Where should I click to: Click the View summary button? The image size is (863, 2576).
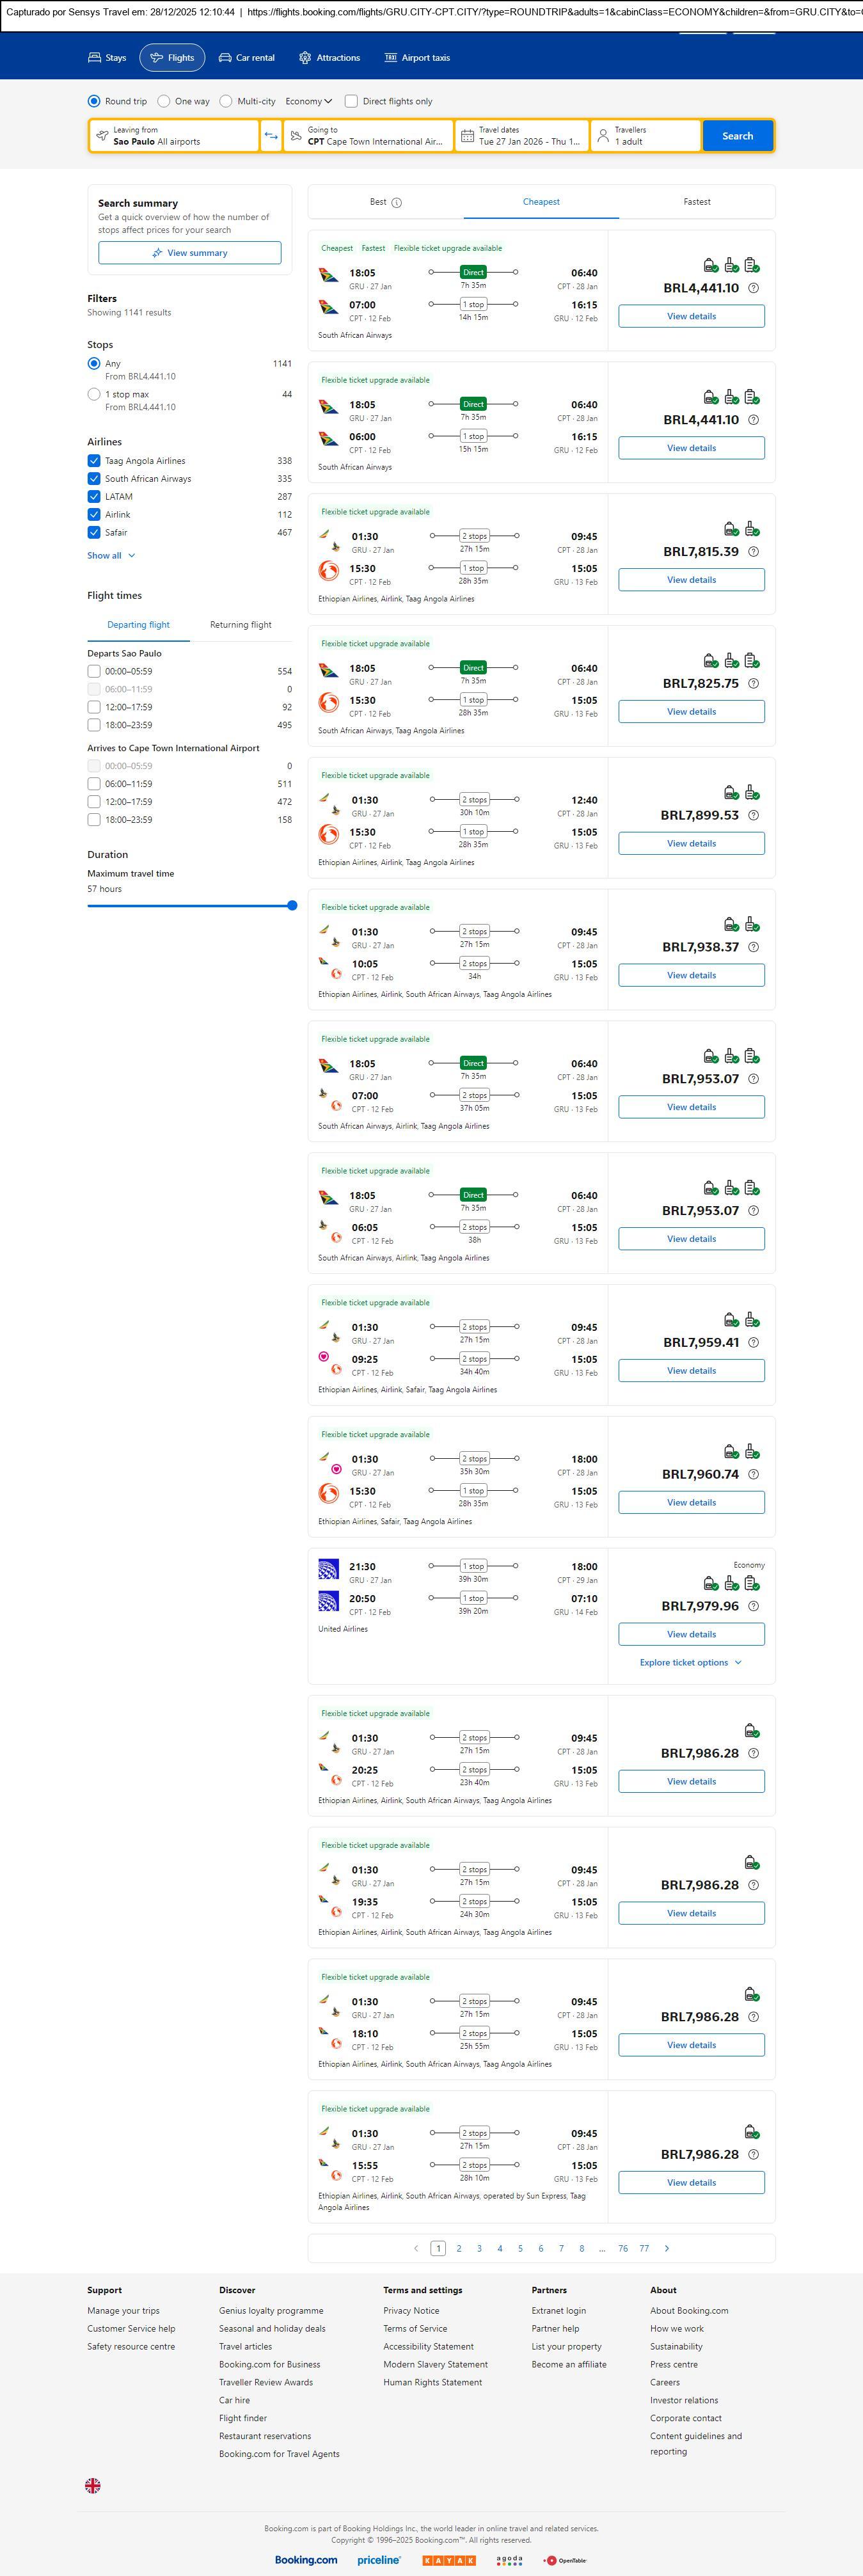tap(189, 253)
